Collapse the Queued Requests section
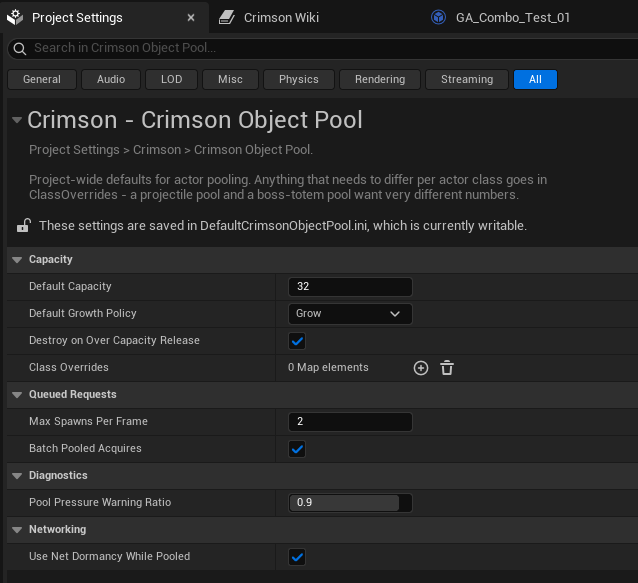Image resolution: width=638 pixels, height=583 pixels. [x=17, y=395]
